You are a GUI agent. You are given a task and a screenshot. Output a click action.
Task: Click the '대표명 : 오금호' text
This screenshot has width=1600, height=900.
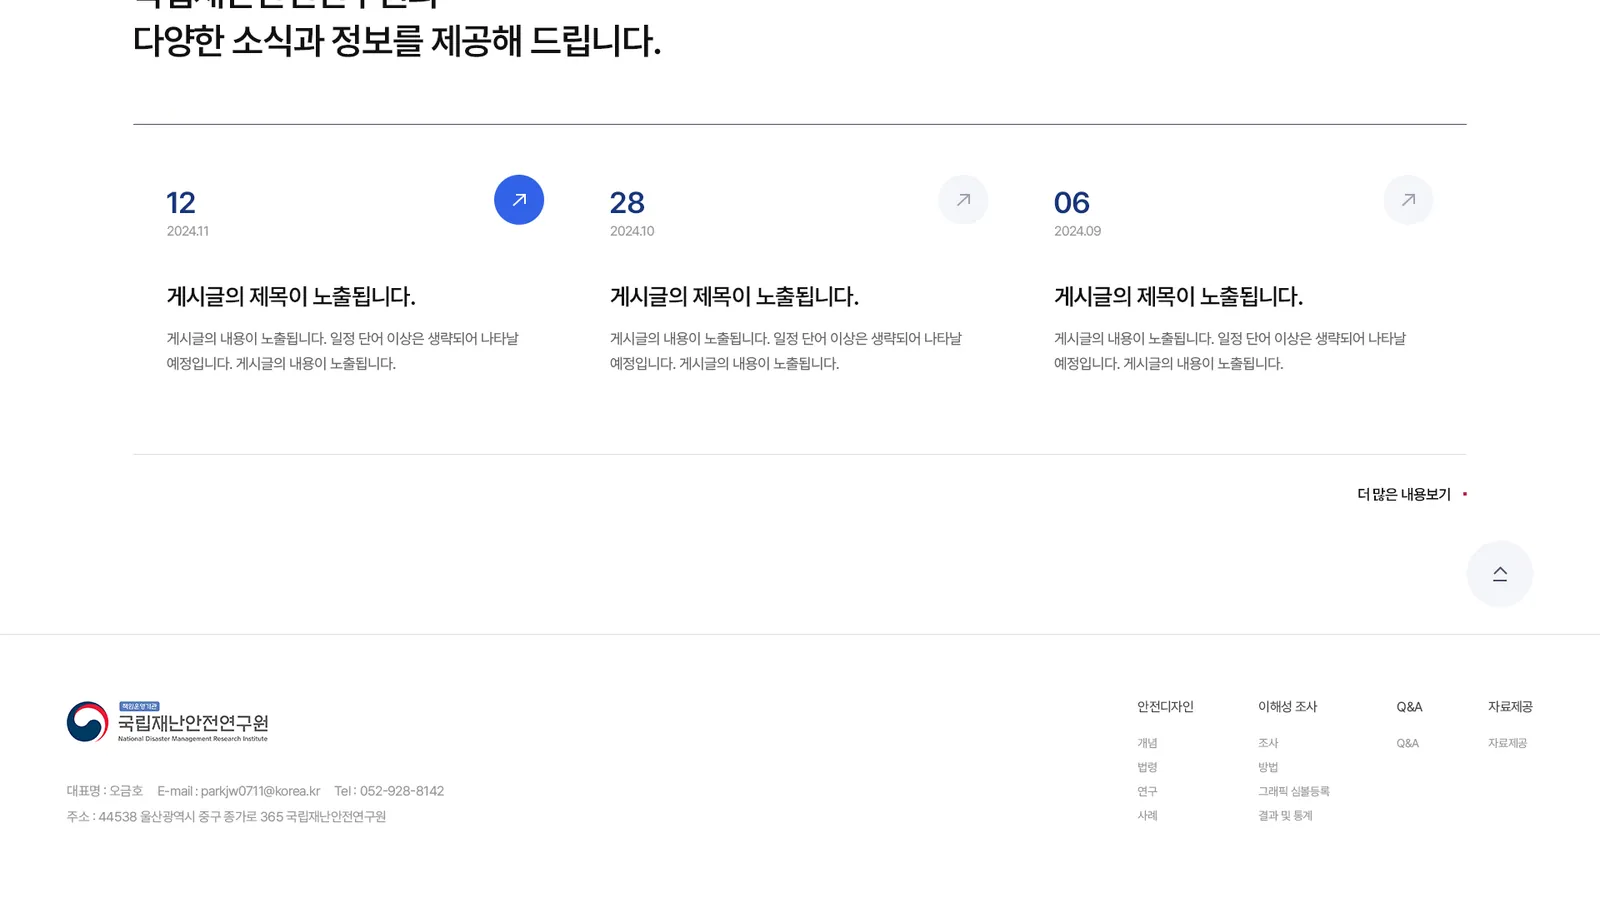(x=105, y=791)
